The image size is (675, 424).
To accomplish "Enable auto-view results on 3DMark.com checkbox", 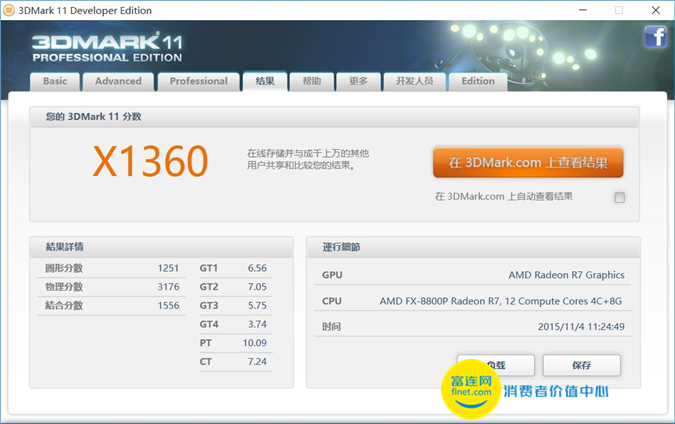I will 619,198.
